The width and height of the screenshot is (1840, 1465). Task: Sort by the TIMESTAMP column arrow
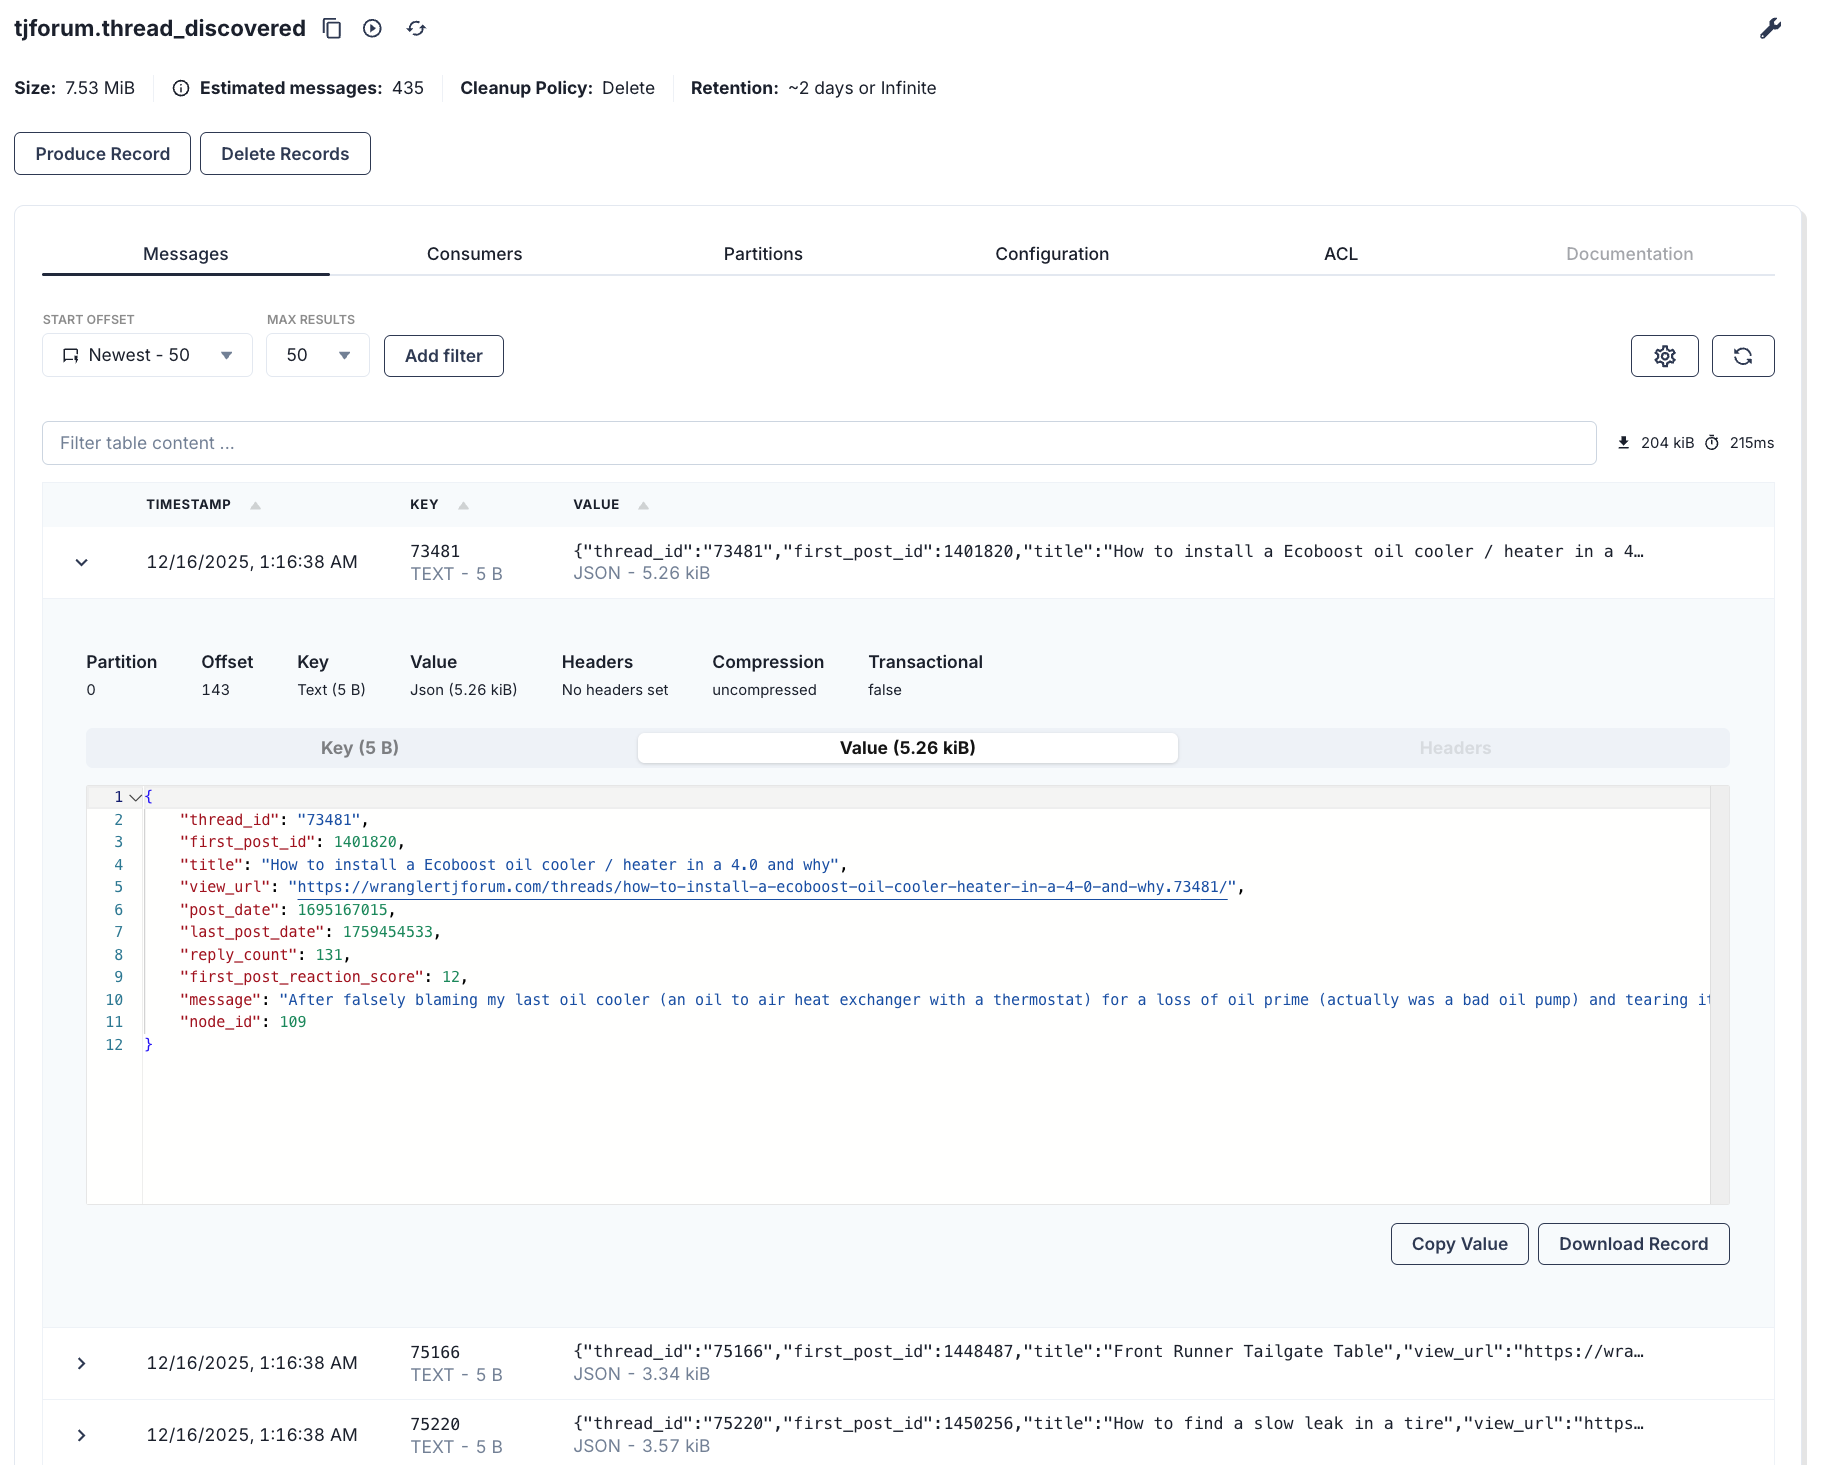(255, 506)
